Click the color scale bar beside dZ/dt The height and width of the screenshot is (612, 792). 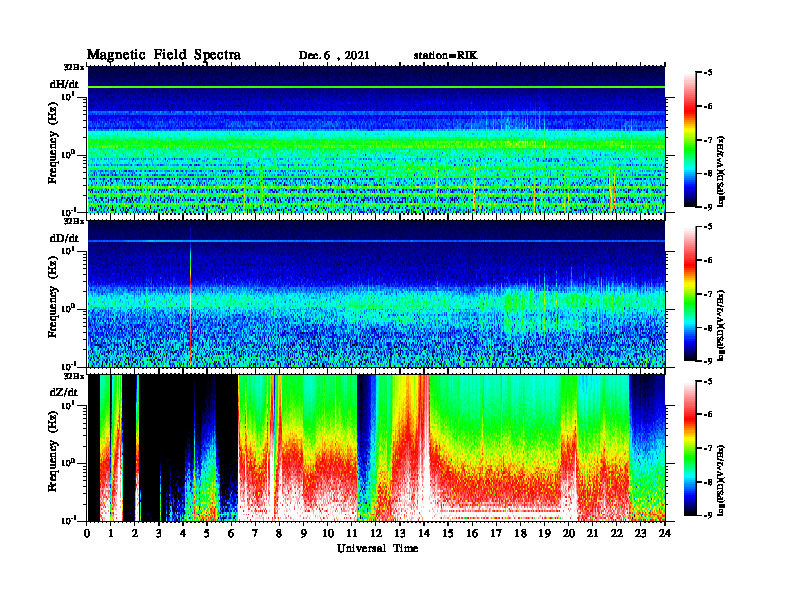pos(690,448)
